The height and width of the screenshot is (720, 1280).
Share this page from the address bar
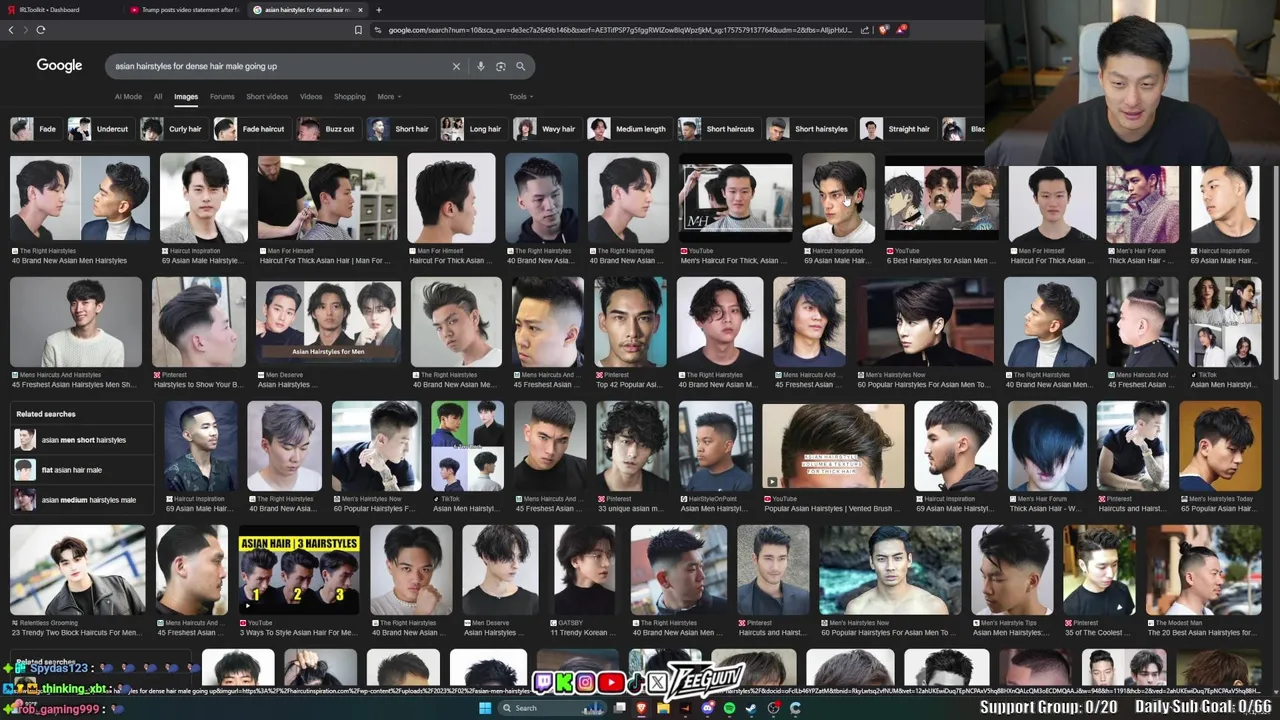[x=865, y=30]
